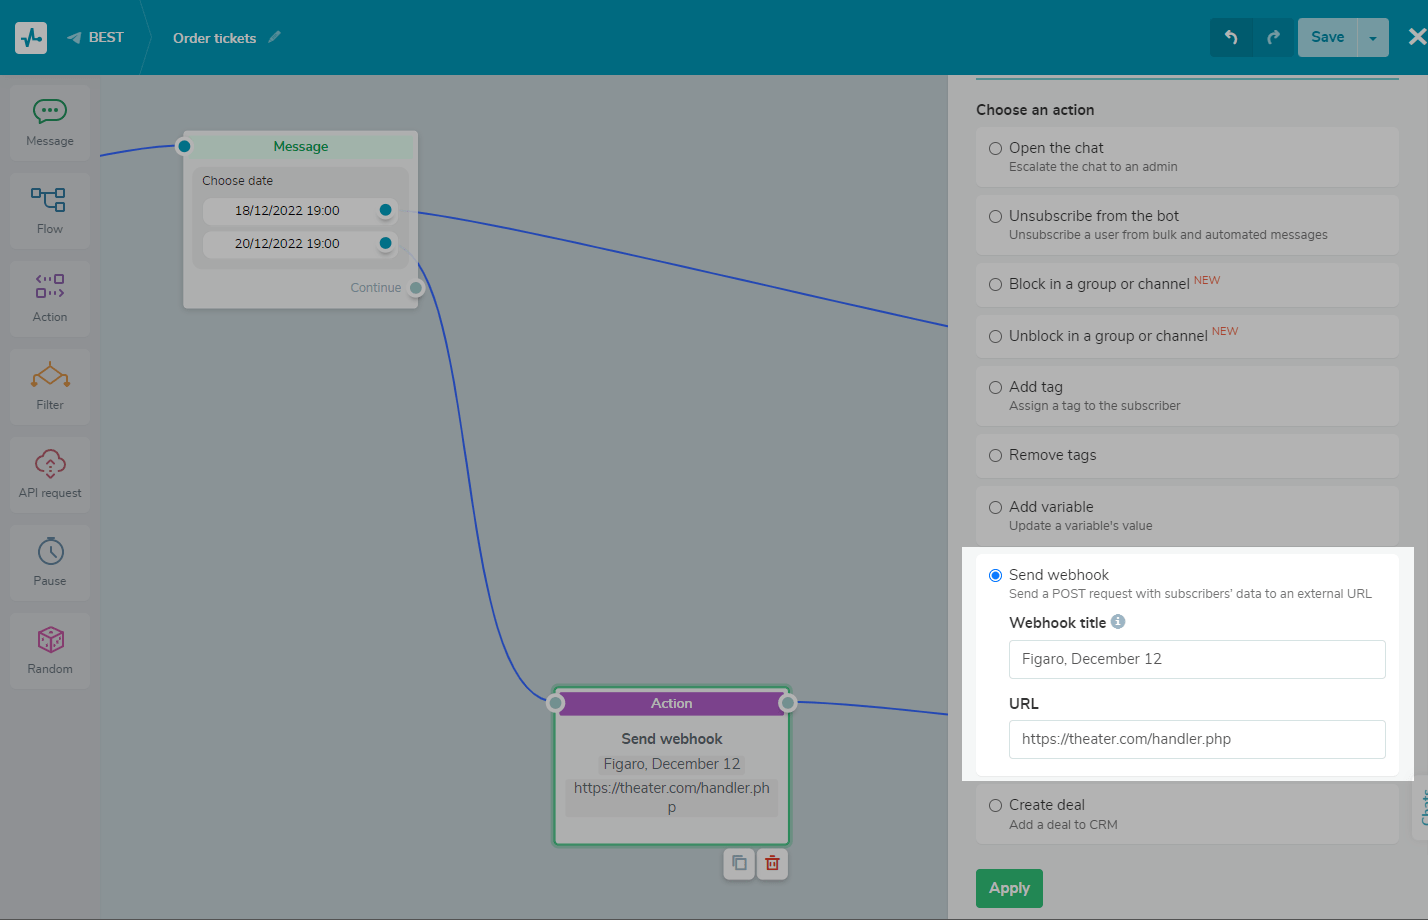Expand the Save button dropdown arrow
1428x920 pixels.
tap(1373, 38)
